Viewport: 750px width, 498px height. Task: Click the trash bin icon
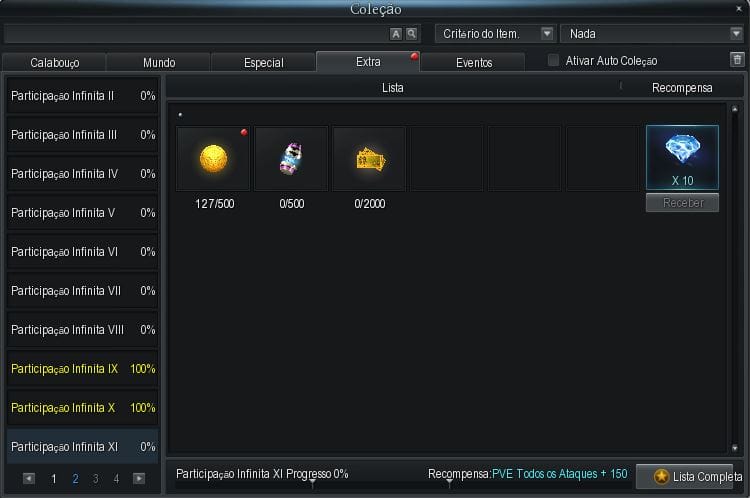(x=737, y=60)
